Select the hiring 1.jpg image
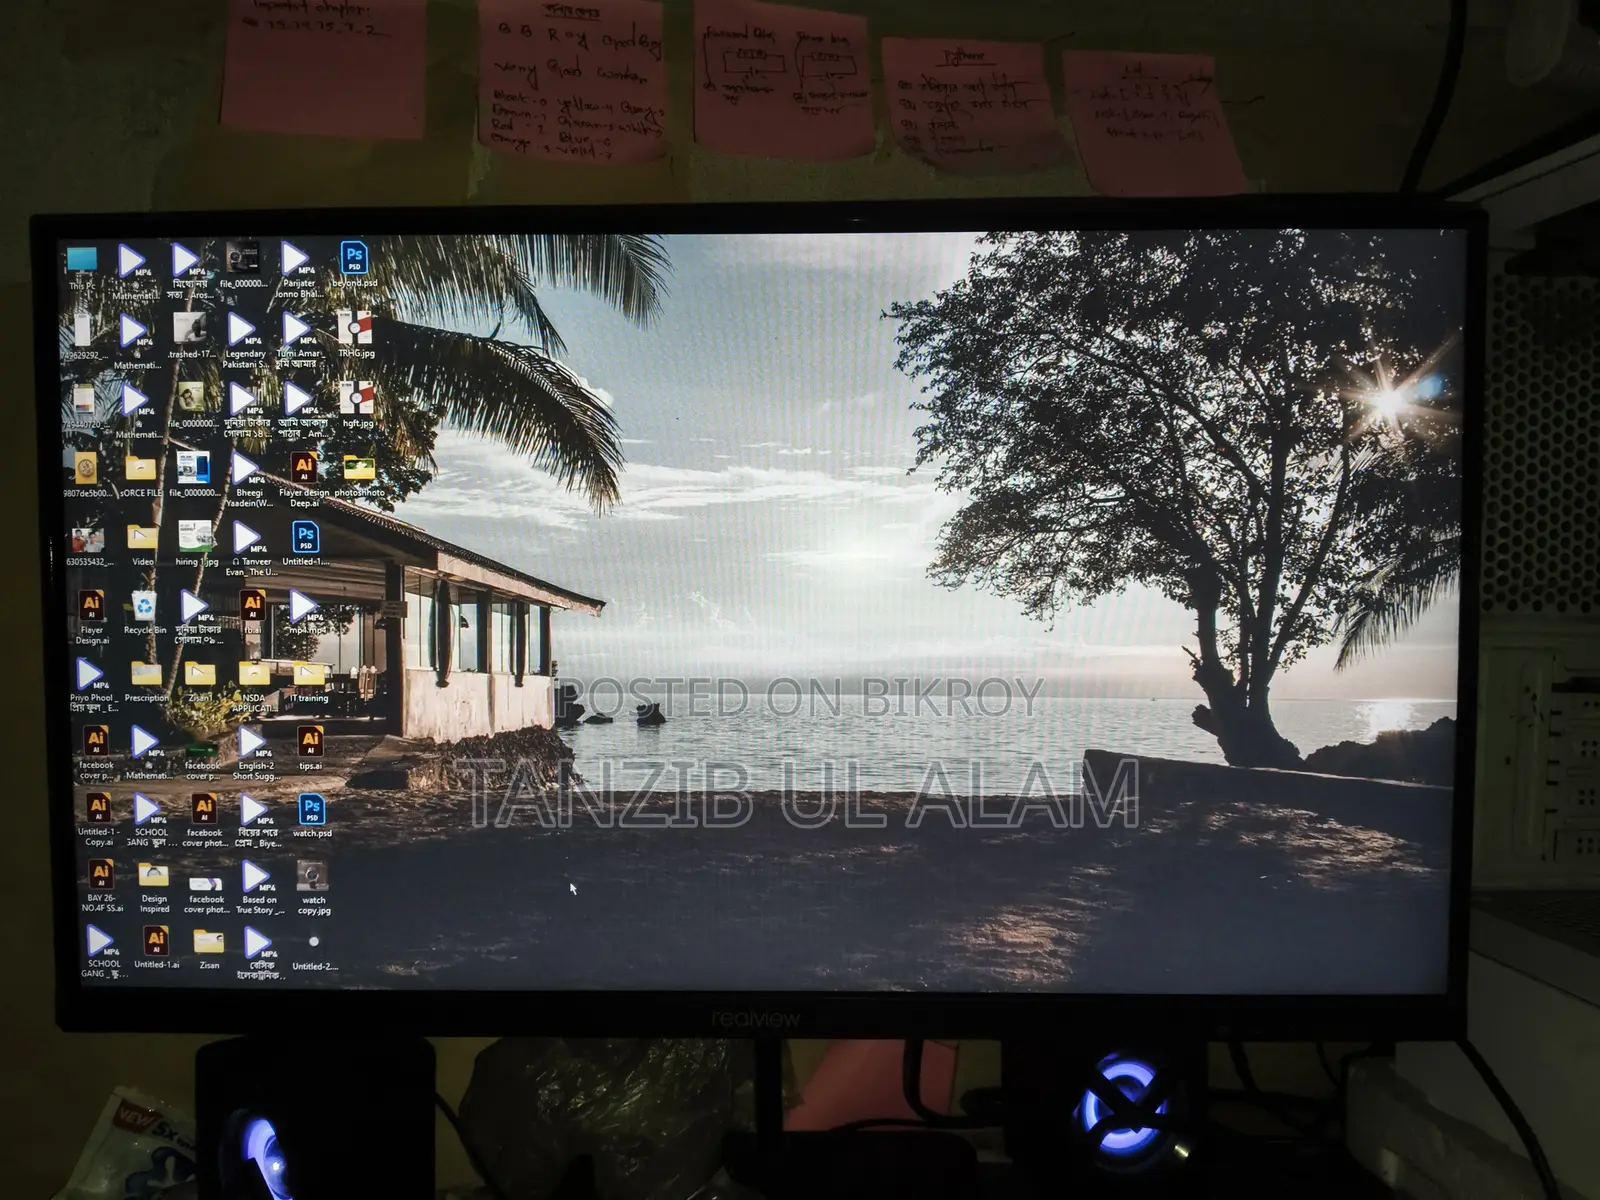1600x1200 pixels. pos(196,545)
